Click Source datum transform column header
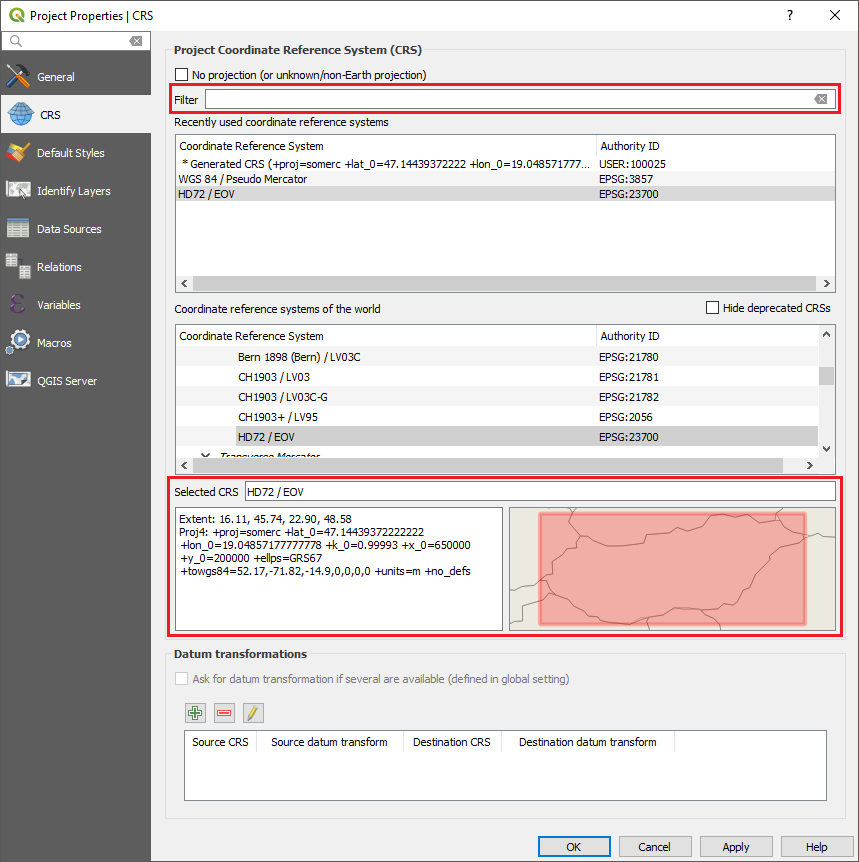This screenshot has width=859, height=862. (x=329, y=742)
